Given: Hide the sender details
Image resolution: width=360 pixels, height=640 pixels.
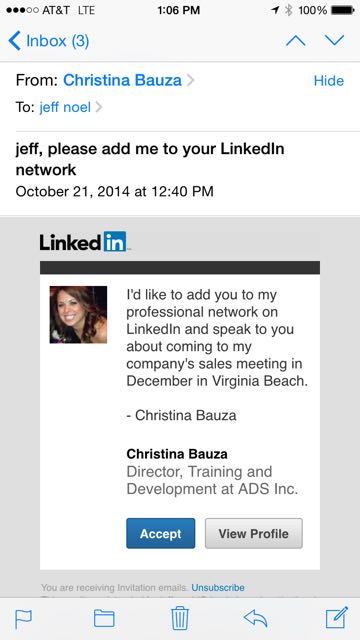Looking at the screenshot, I should 329,81.
